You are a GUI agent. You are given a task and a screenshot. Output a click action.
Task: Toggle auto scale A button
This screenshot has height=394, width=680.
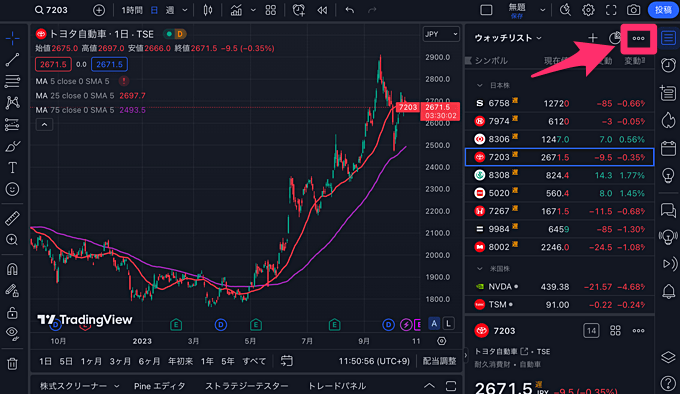434,323
